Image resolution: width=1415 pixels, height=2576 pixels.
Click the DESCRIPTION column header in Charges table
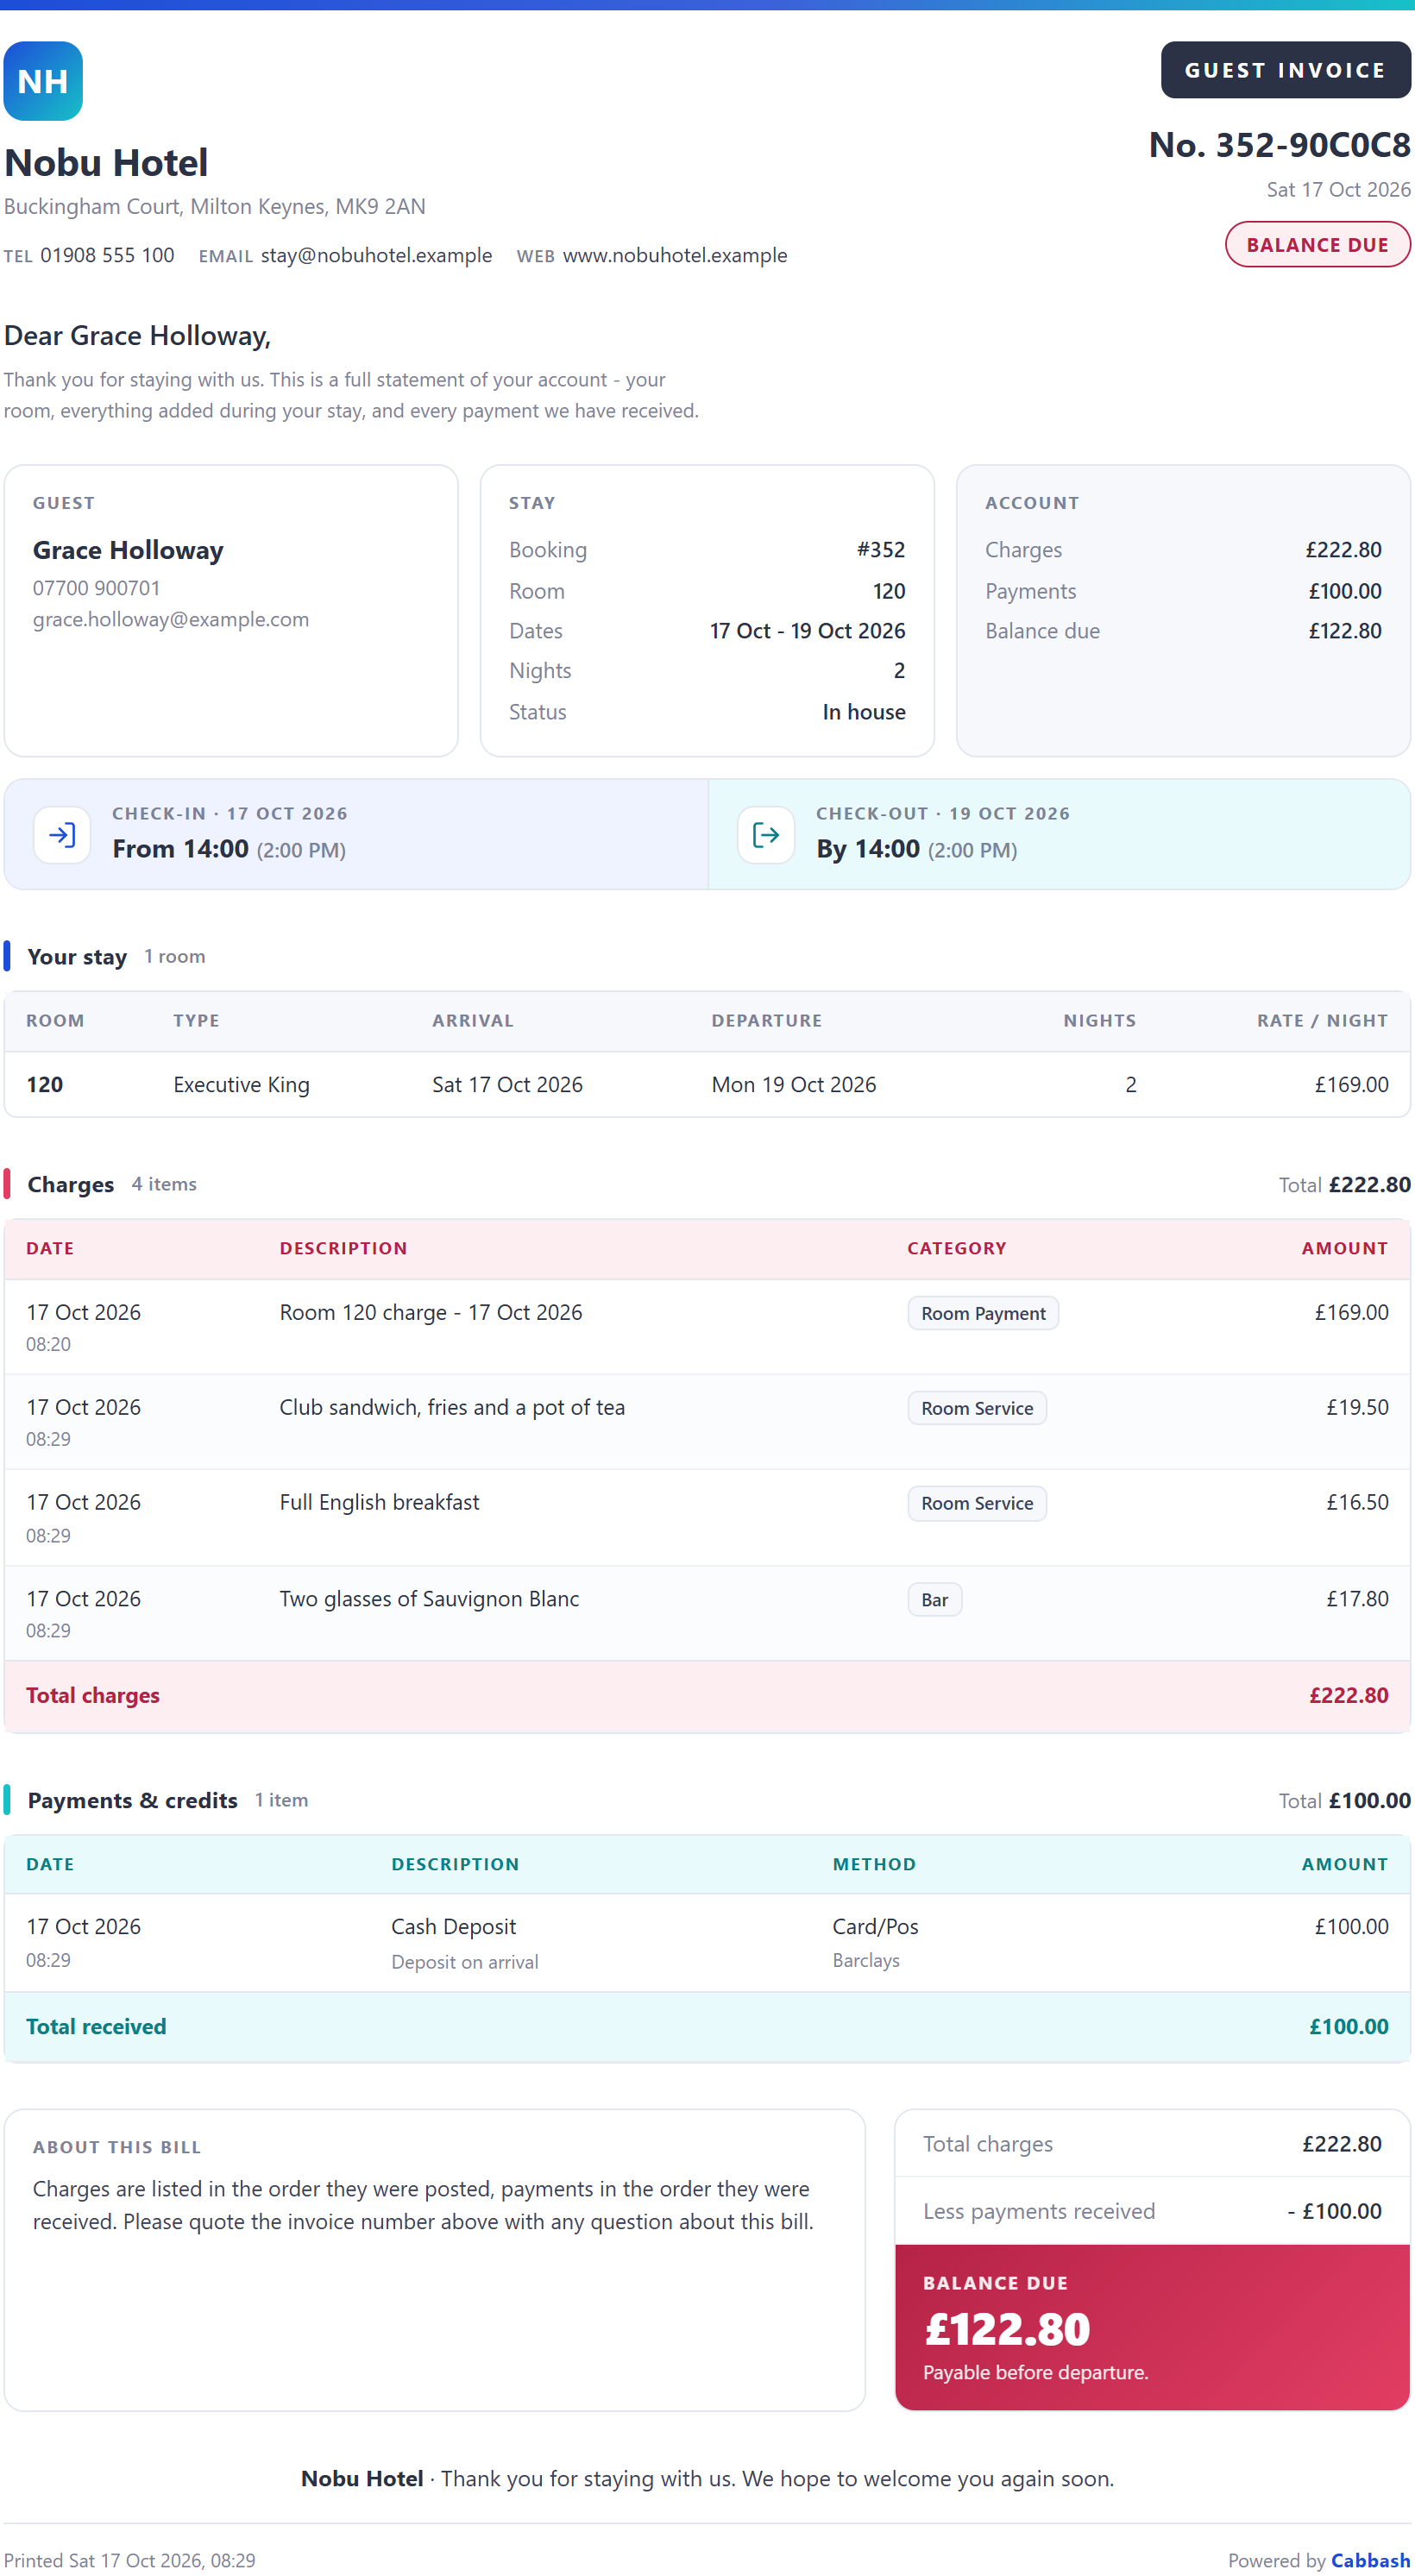tap(343, 1249)
